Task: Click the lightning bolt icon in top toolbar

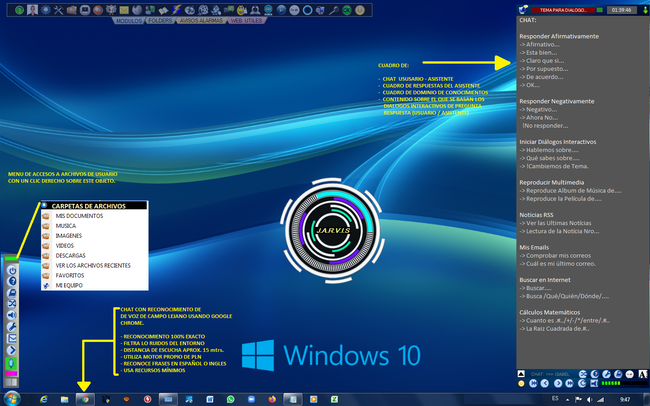Action: click(176, 10)
